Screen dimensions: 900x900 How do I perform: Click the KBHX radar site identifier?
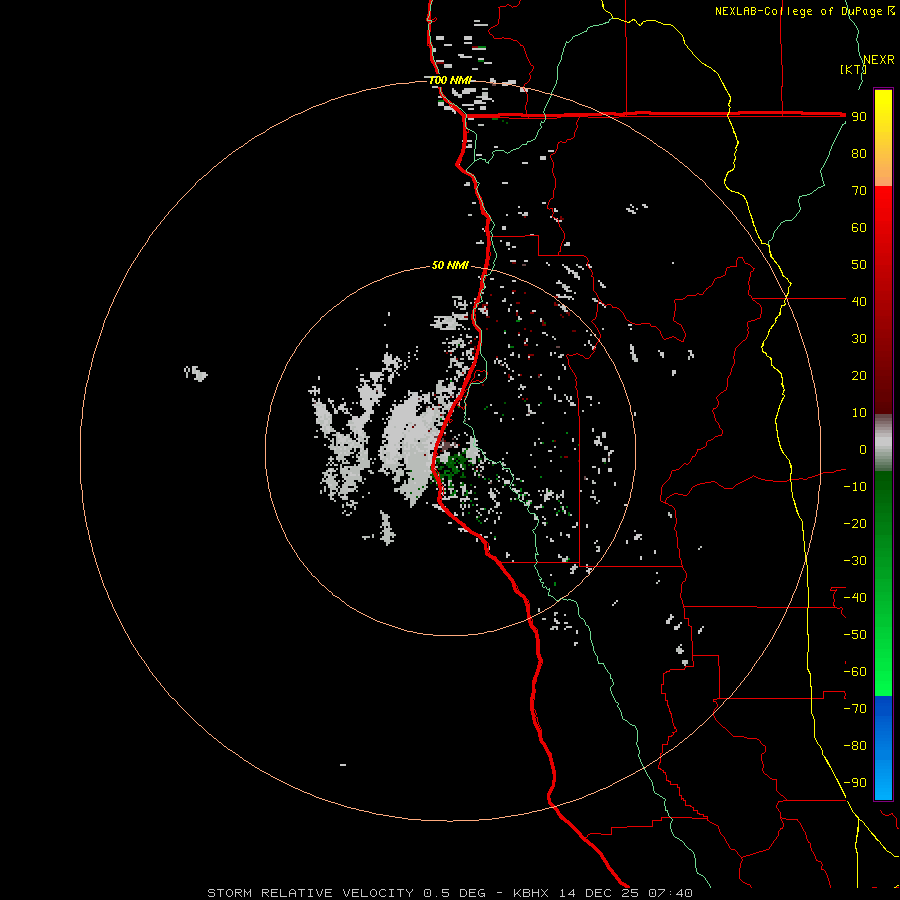coord(531,893)
